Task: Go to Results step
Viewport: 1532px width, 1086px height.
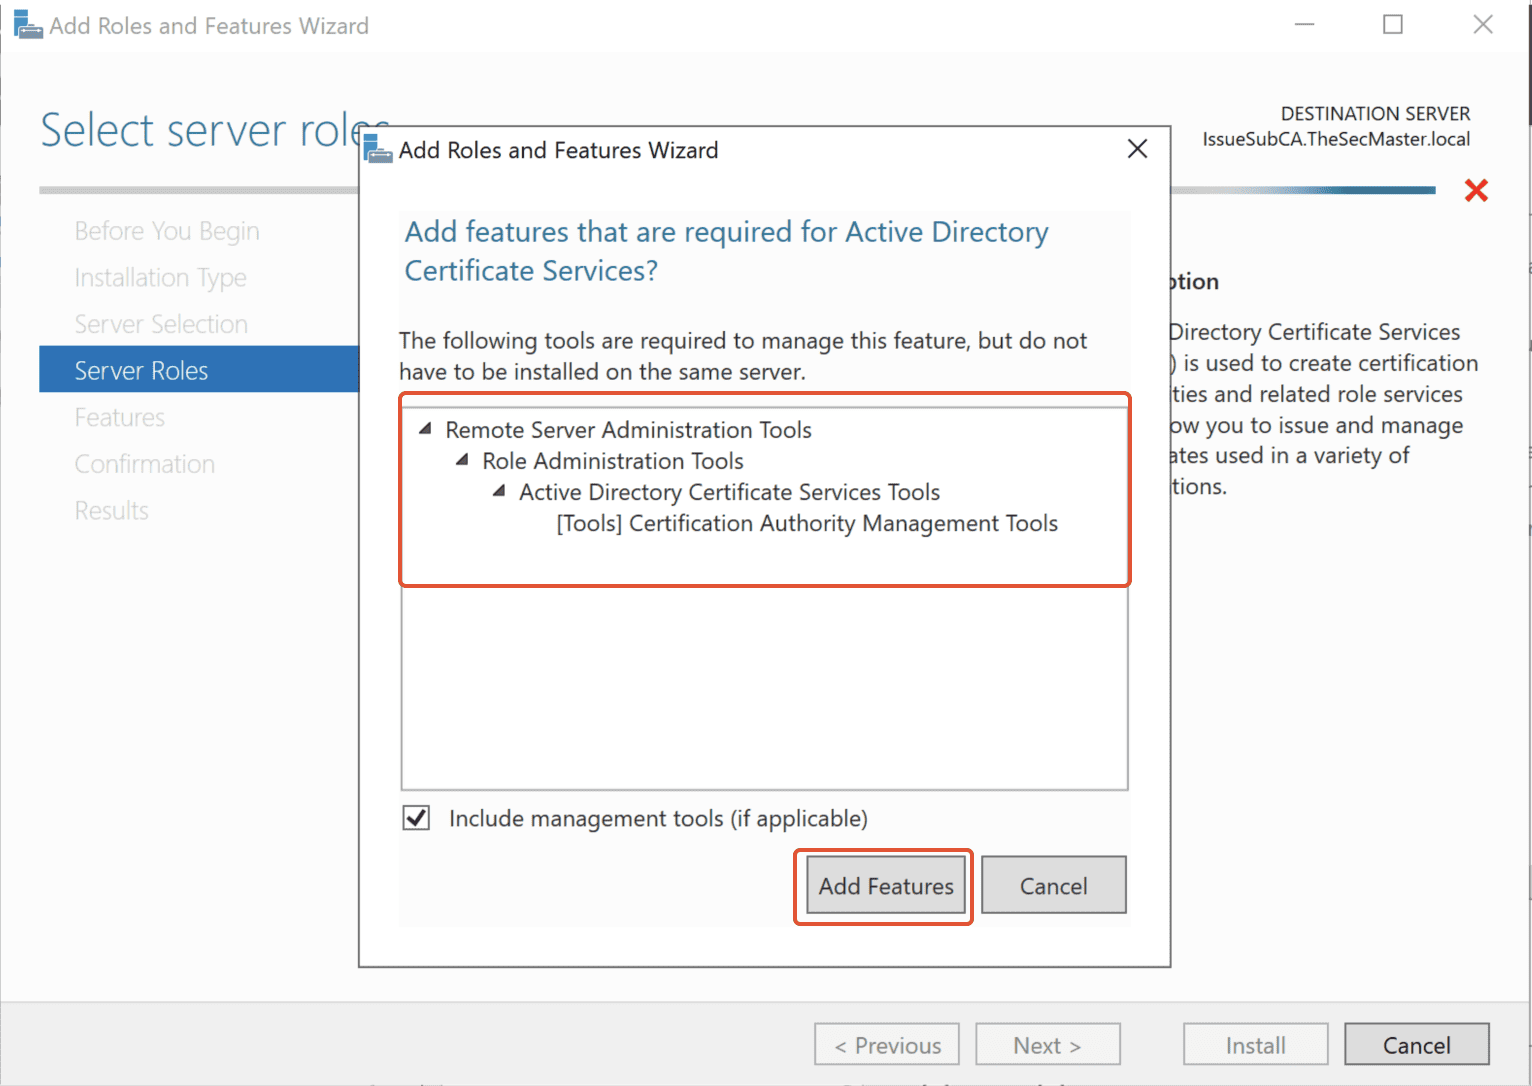Action: [111, 510]
